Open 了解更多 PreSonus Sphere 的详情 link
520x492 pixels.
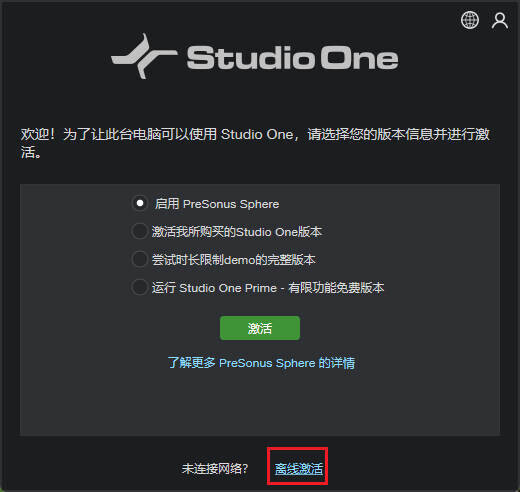pos(261,363)
